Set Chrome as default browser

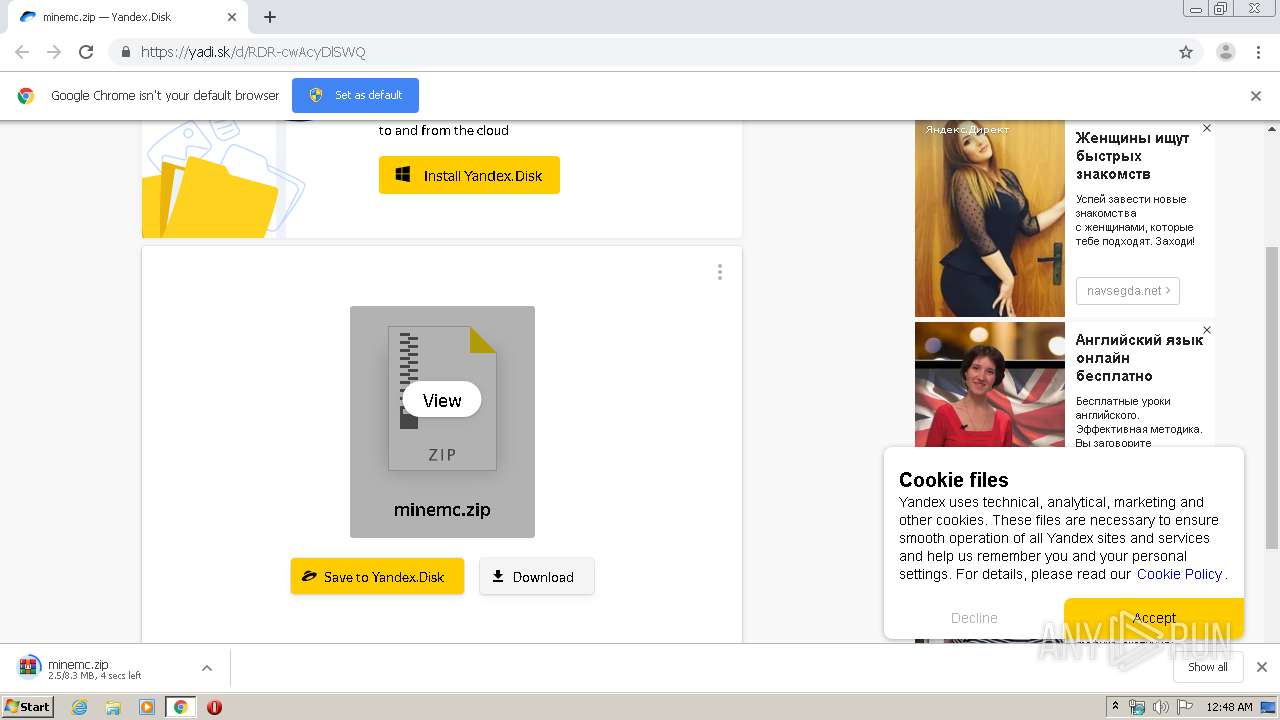[x=355, y=95]
